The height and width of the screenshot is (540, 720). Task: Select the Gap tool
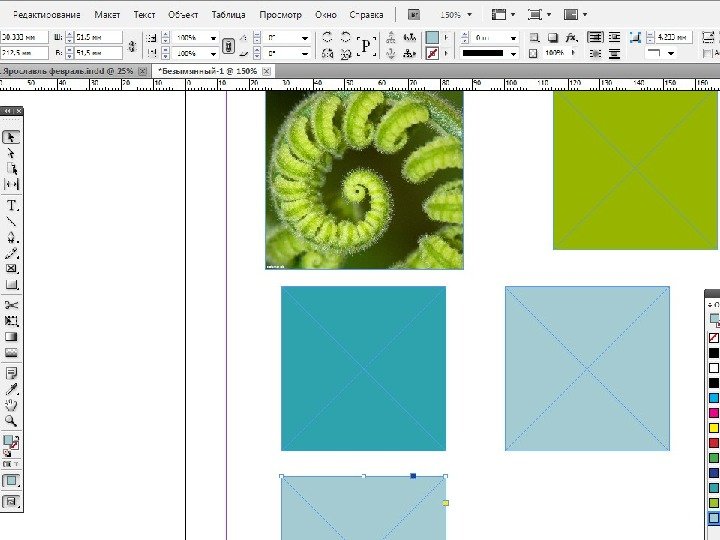11,184
